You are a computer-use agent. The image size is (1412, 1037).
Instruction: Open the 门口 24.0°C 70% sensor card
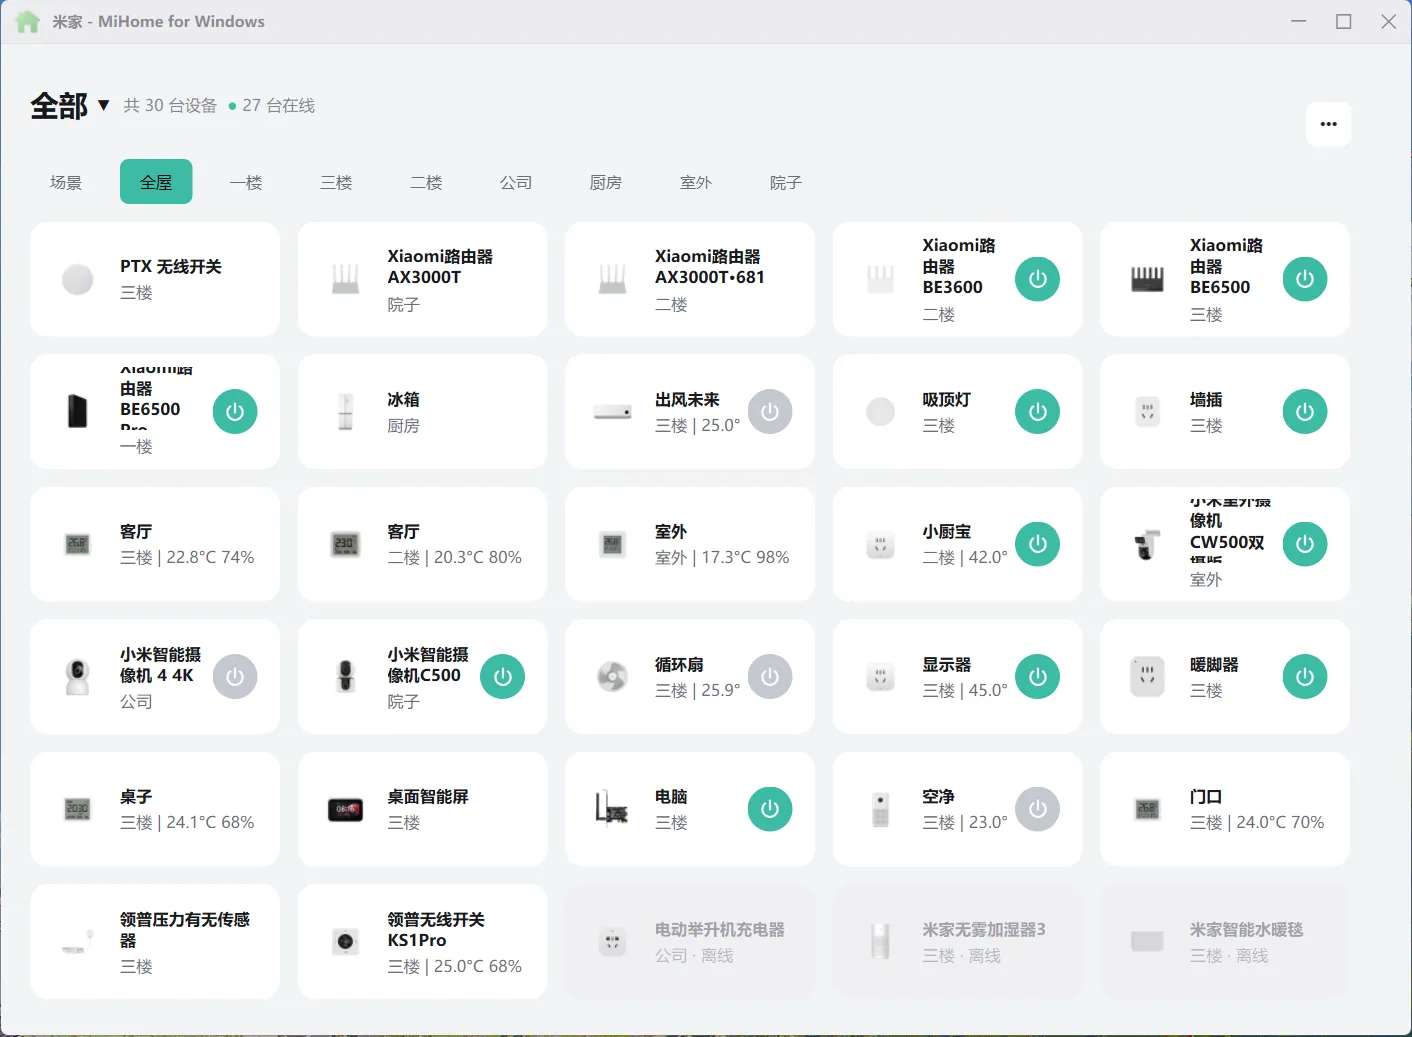[x=1225, y=809]
